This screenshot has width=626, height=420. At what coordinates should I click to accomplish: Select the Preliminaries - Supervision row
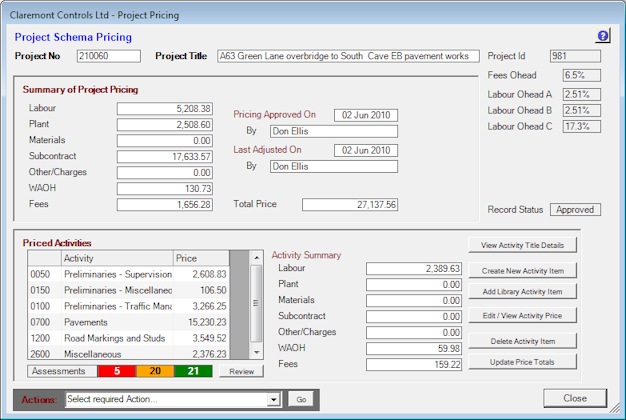pyautogui.click(x=129, y=274)
